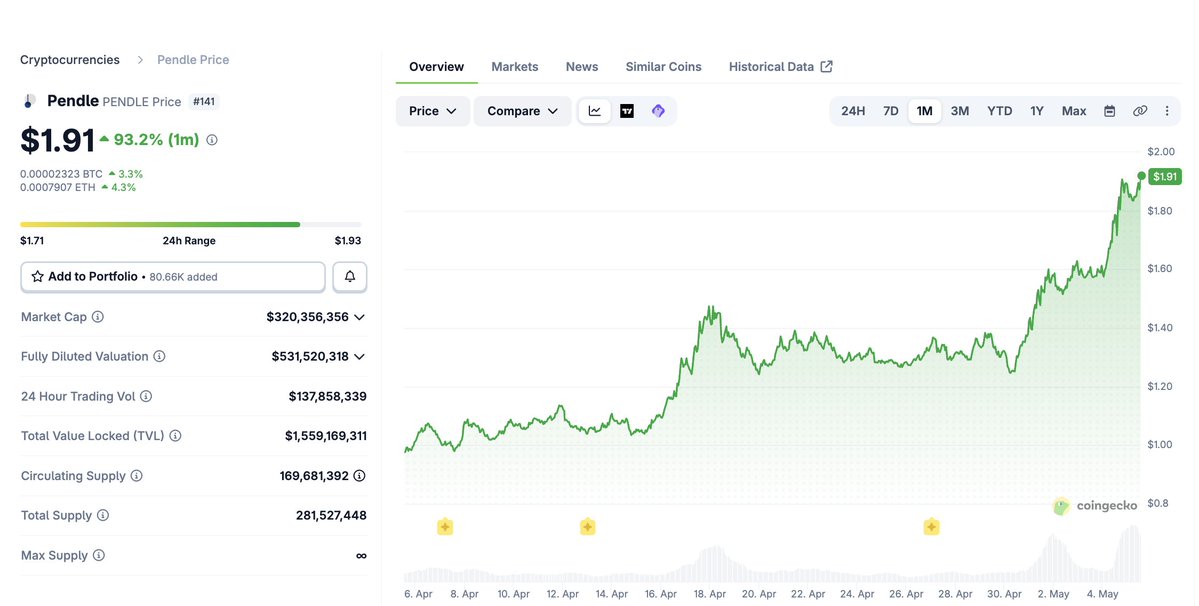1199x606 pixels.
Task: Open the chart three-dot options menu
Action: coord(1167,111)
